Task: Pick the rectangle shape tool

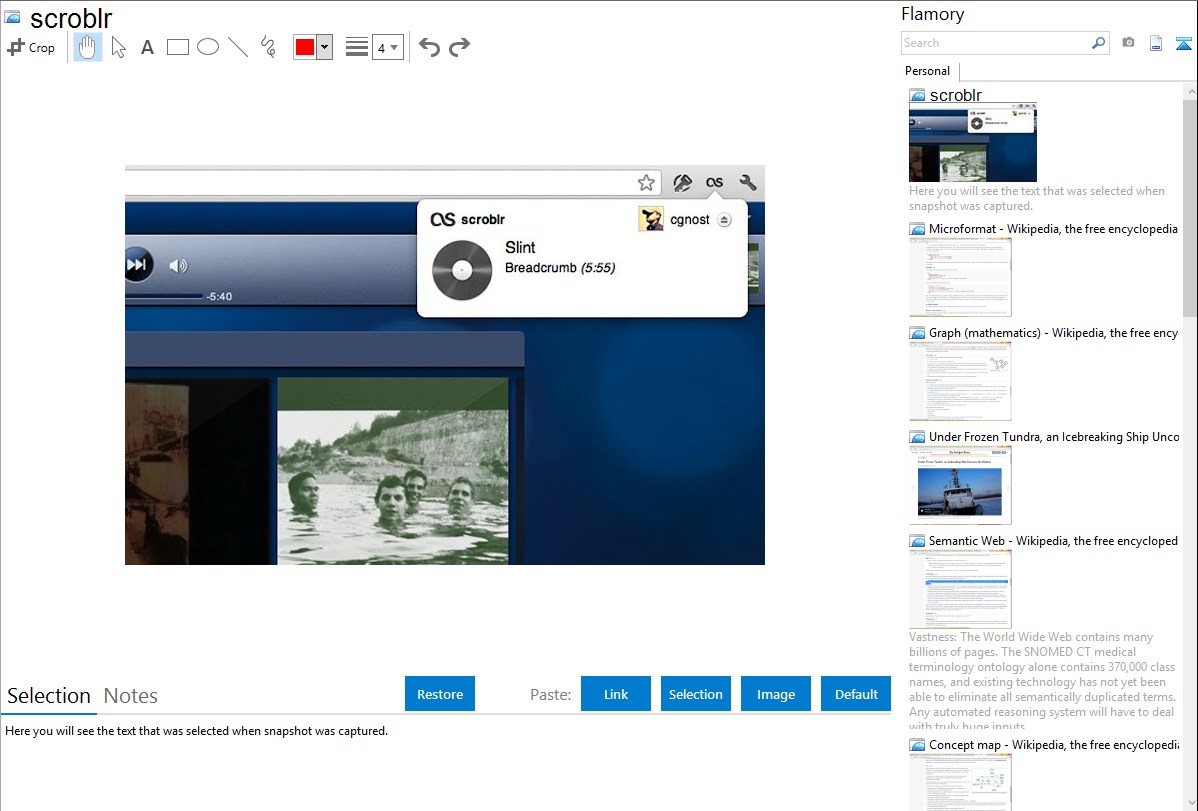Action: tap(177, 47)
